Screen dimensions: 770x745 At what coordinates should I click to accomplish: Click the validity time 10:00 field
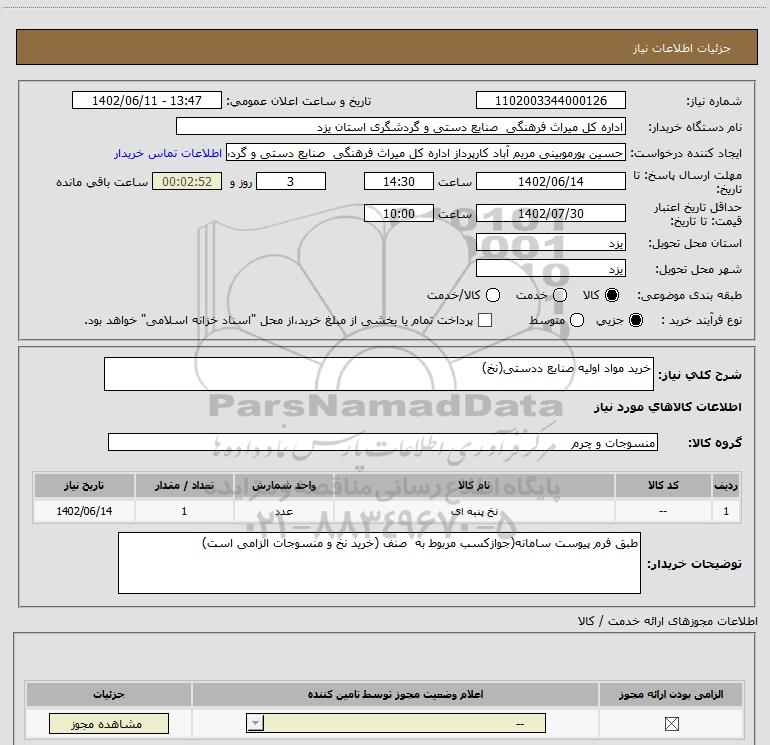399,213
